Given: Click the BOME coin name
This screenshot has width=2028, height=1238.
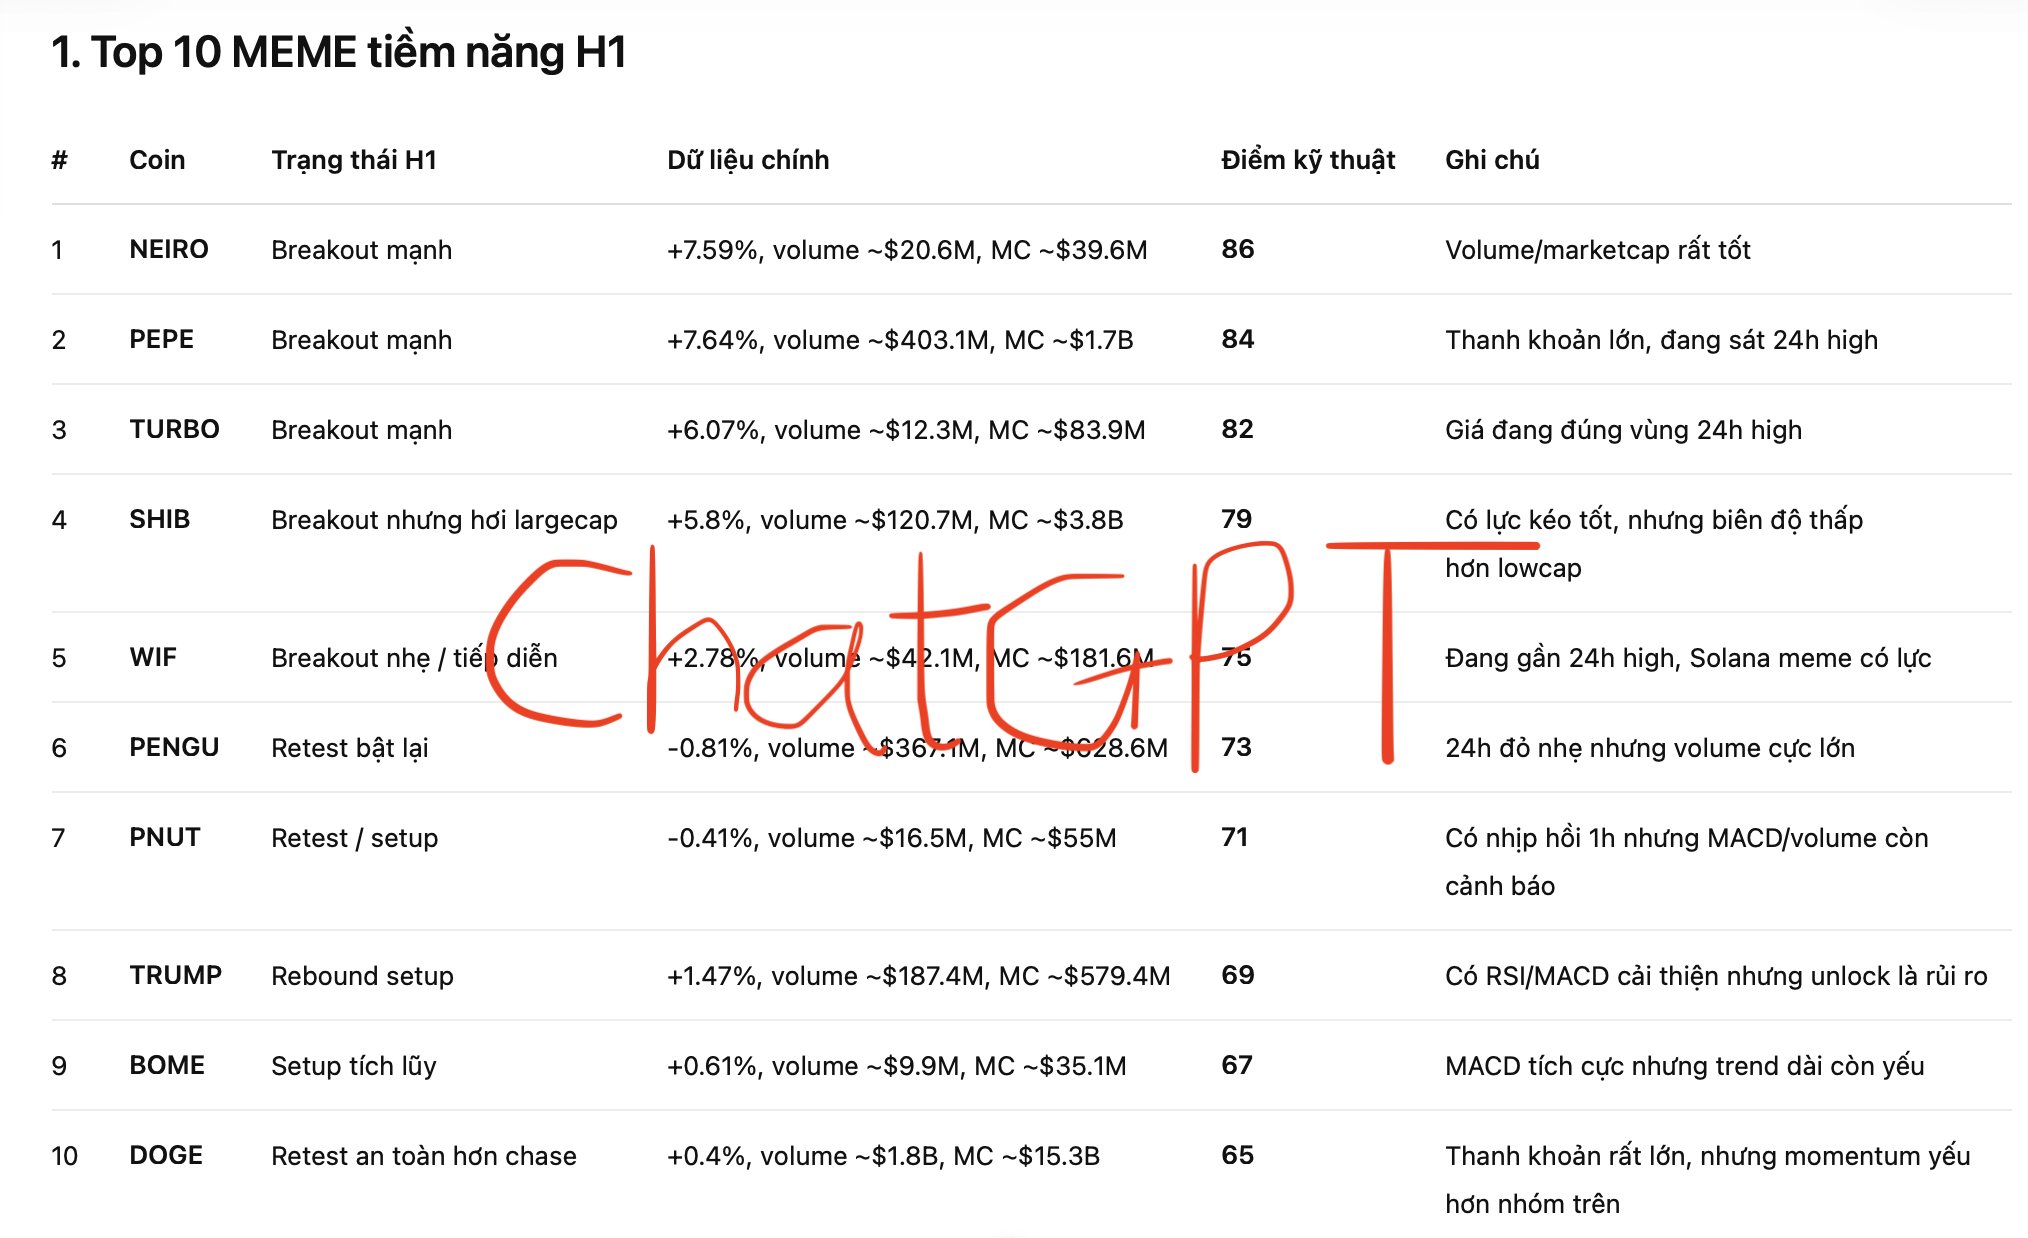Looking at the screenshot, I should (x=167, y=1065).
